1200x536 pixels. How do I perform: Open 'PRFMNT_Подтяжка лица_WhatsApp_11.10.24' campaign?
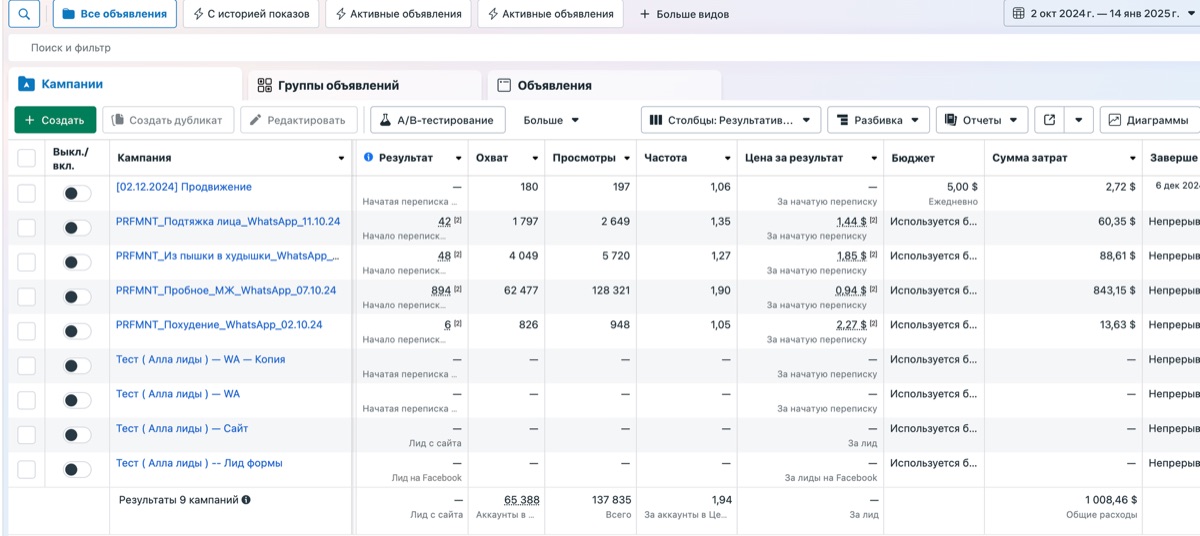point(228,222)
